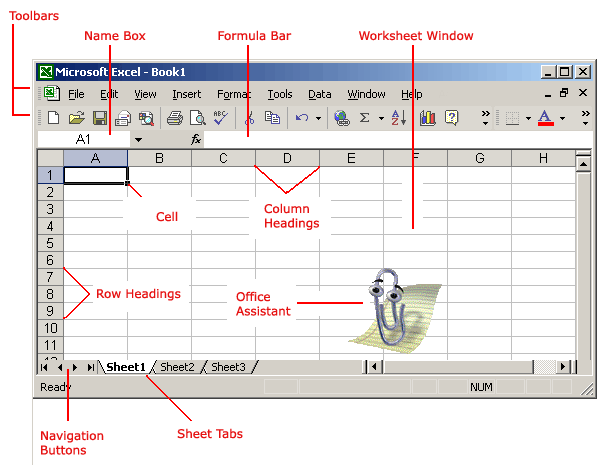Open the Data menu
599x465 pixels.
320,94
